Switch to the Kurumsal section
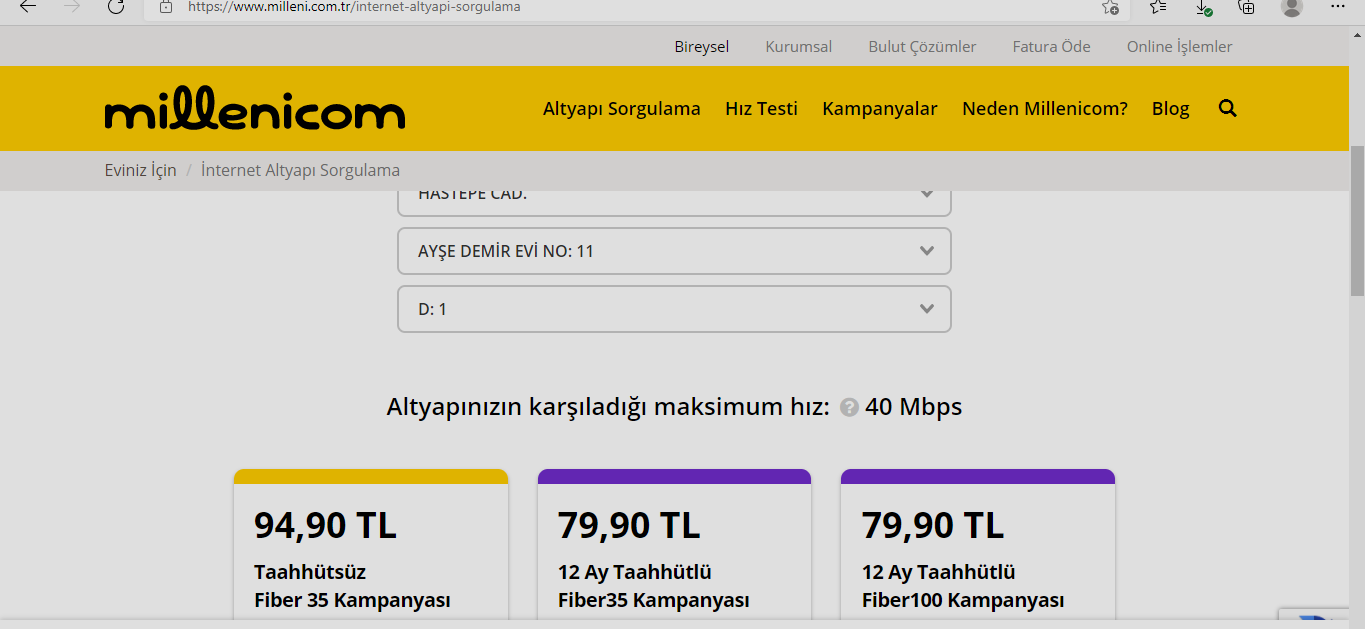The width and height of the screenshot is (1365, 629). coord(799,46)
